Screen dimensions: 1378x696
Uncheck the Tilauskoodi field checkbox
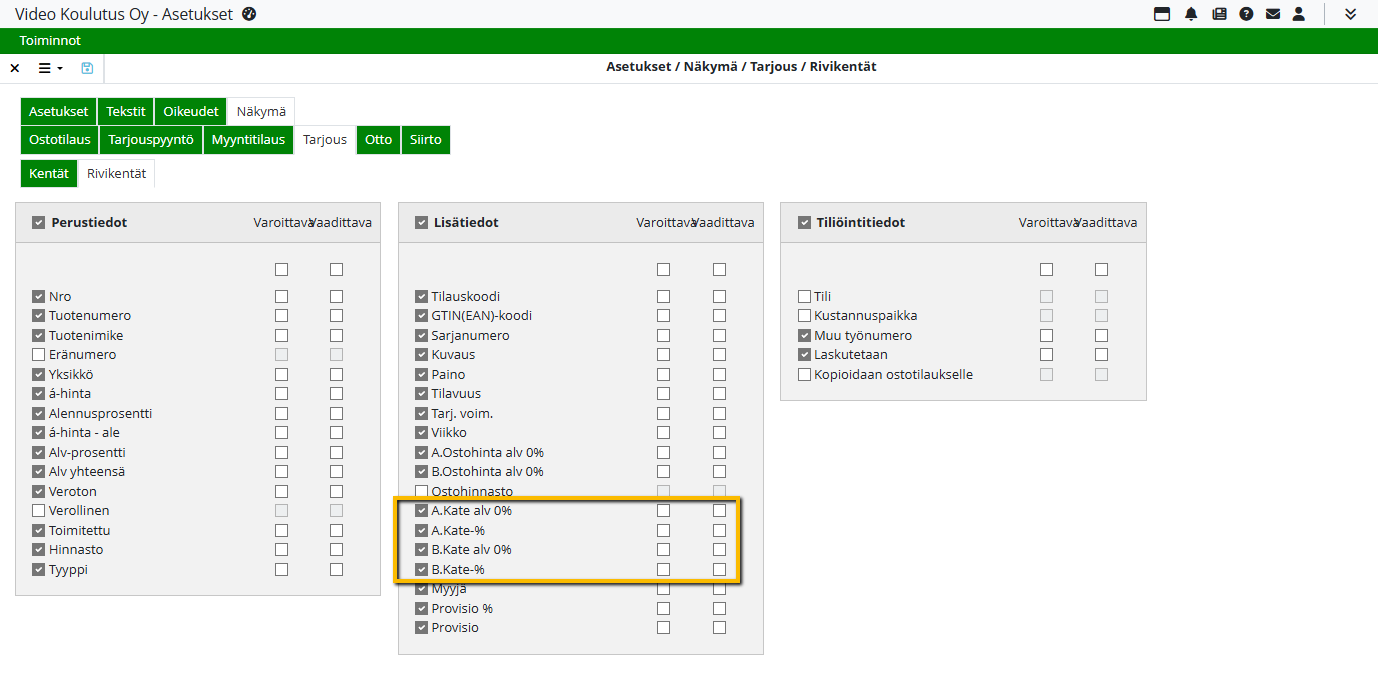pyautogui.click(x=421, y=297)
